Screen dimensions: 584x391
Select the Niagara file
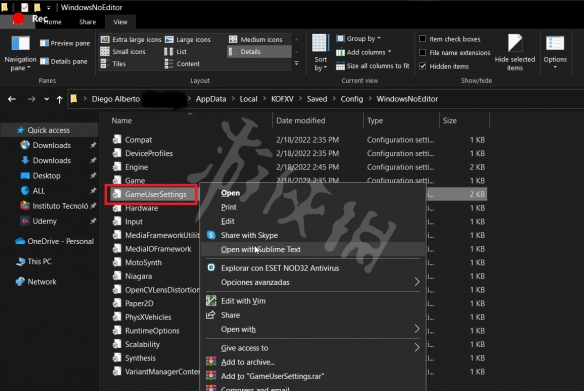(139, 276)
